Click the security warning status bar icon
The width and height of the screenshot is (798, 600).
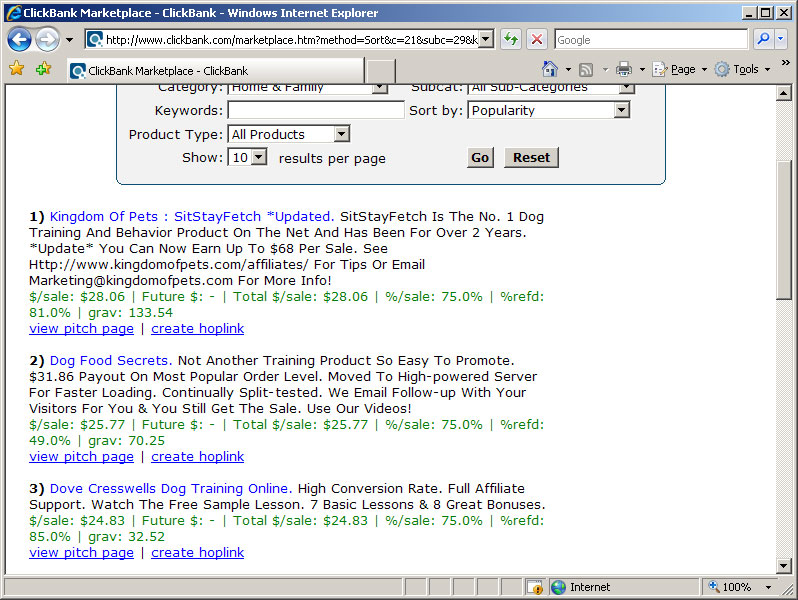535,587
